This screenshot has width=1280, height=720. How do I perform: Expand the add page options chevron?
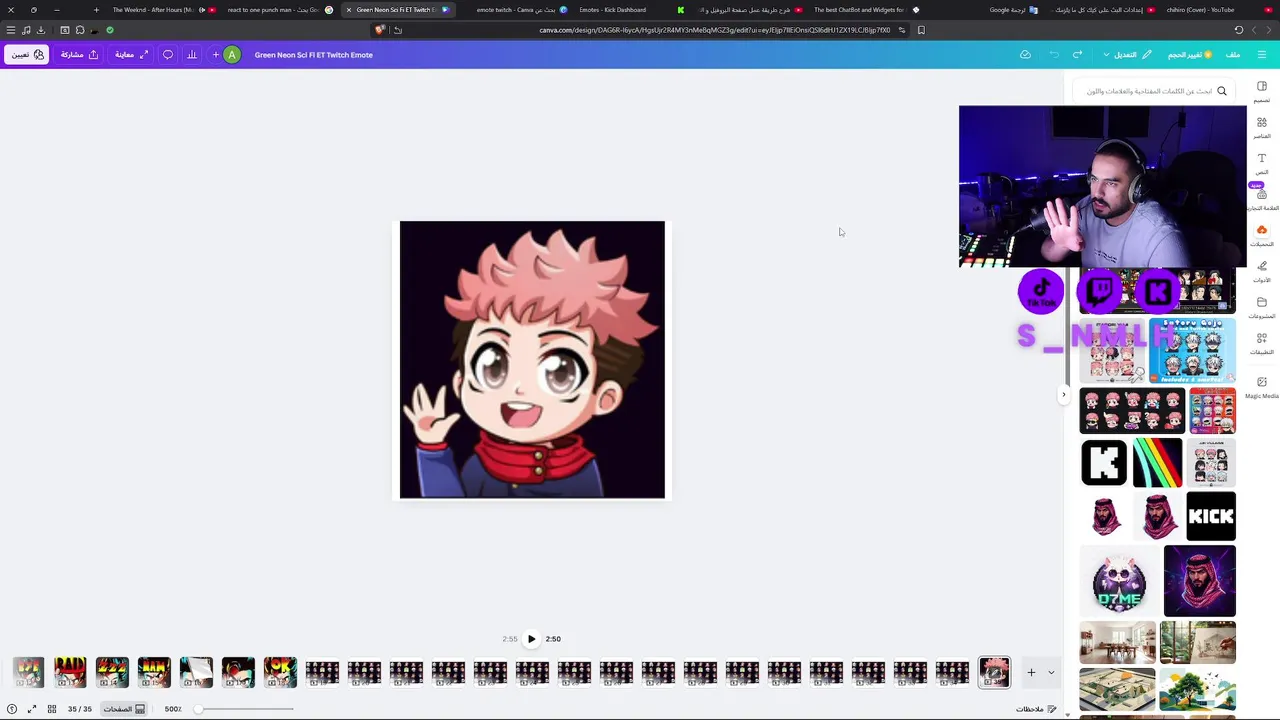click(x=1051, y=673)
